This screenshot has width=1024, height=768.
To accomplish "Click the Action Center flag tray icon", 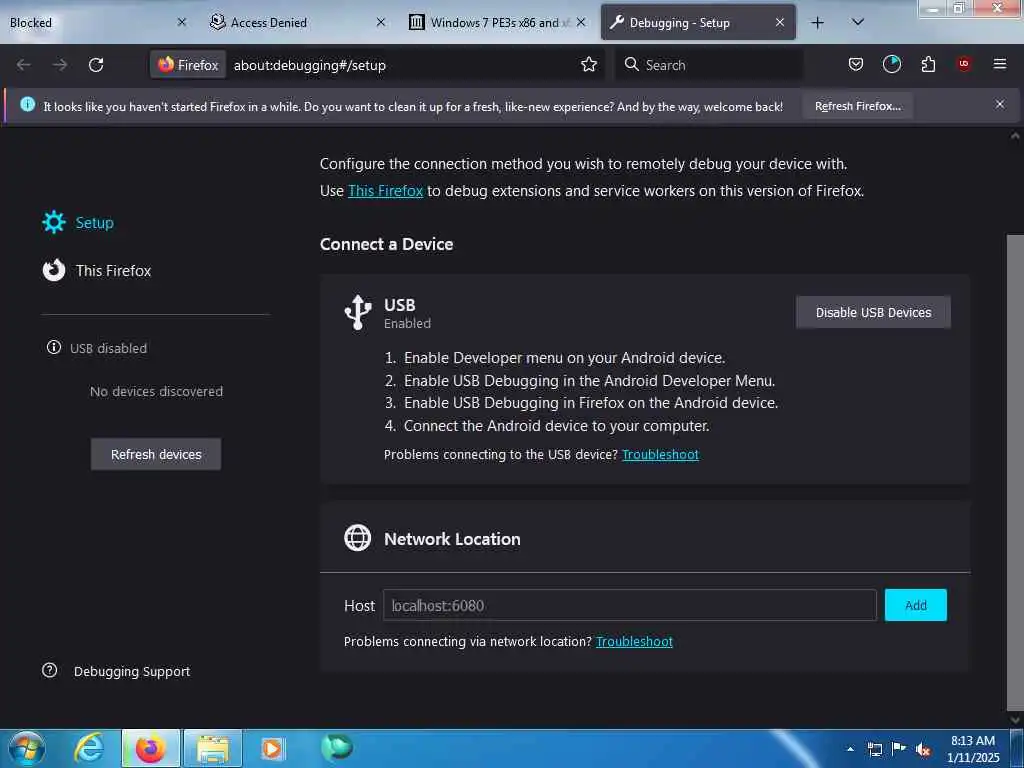I will point(899,749).
